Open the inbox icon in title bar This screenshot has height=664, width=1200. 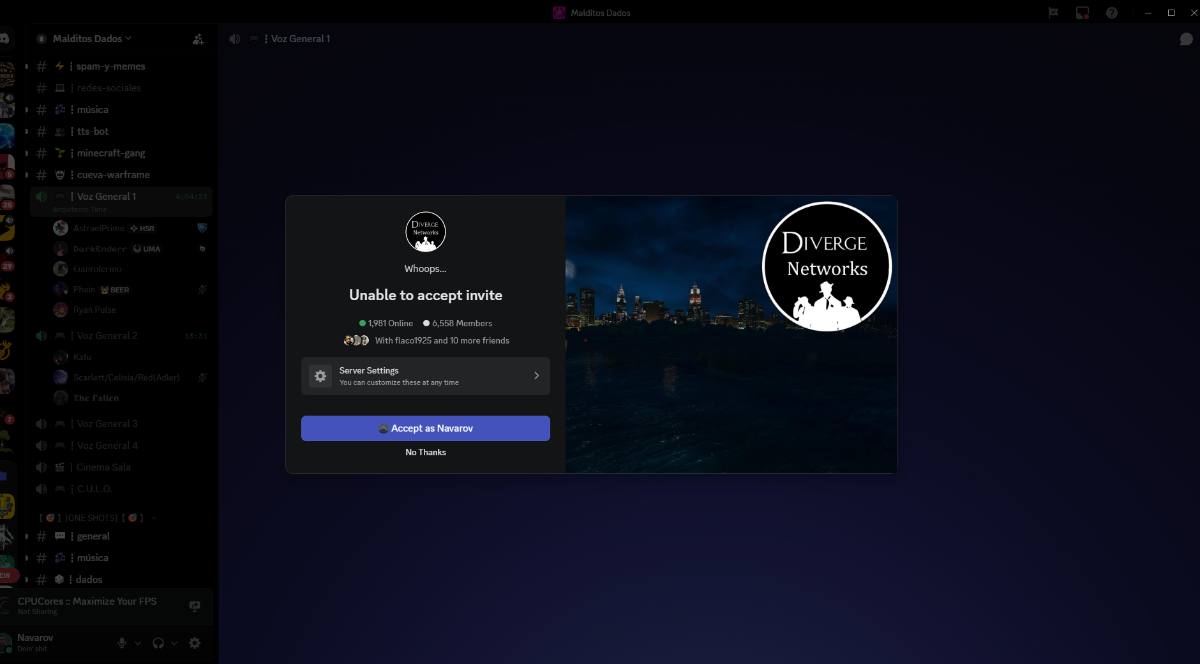(x=1081, y=13)
